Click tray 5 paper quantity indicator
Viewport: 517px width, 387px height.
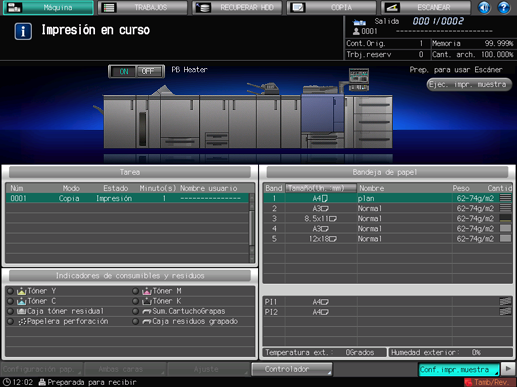(x=505, y=239)
